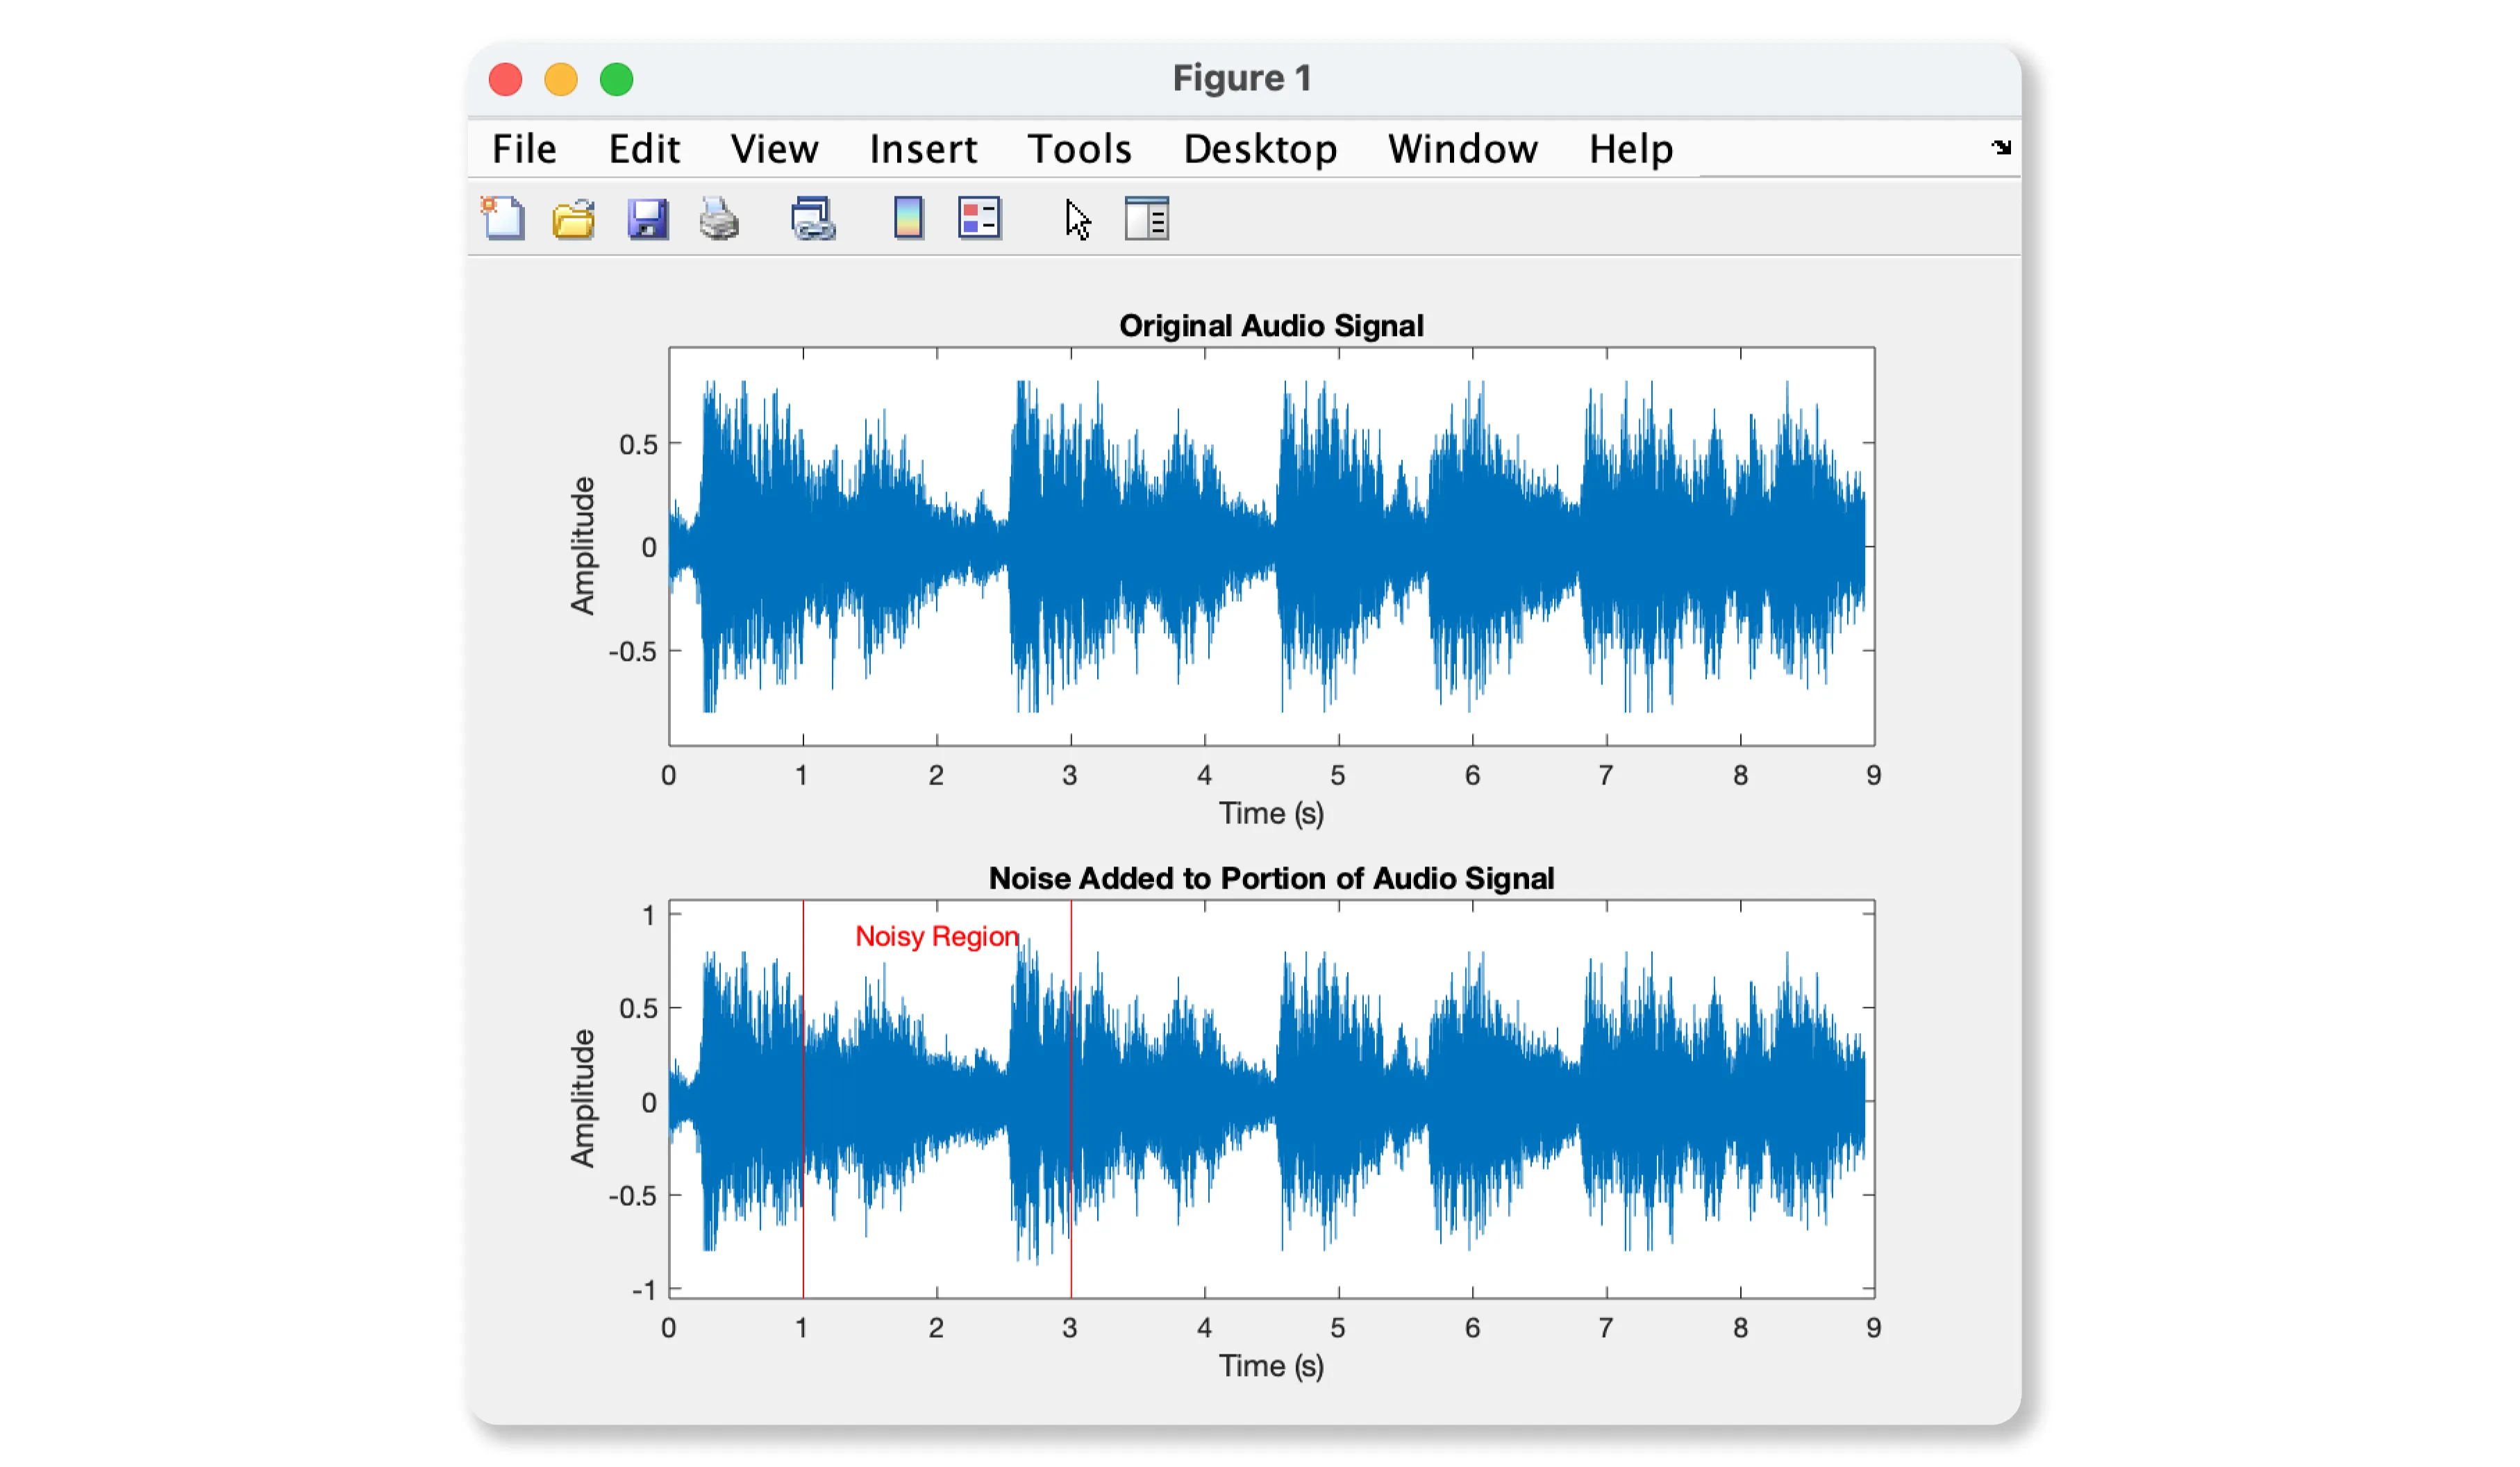The height and width of the screenshot is (1467, 2520).
Task: Open the Property Inspector panel icon
Action: (x=1146, y=218)
